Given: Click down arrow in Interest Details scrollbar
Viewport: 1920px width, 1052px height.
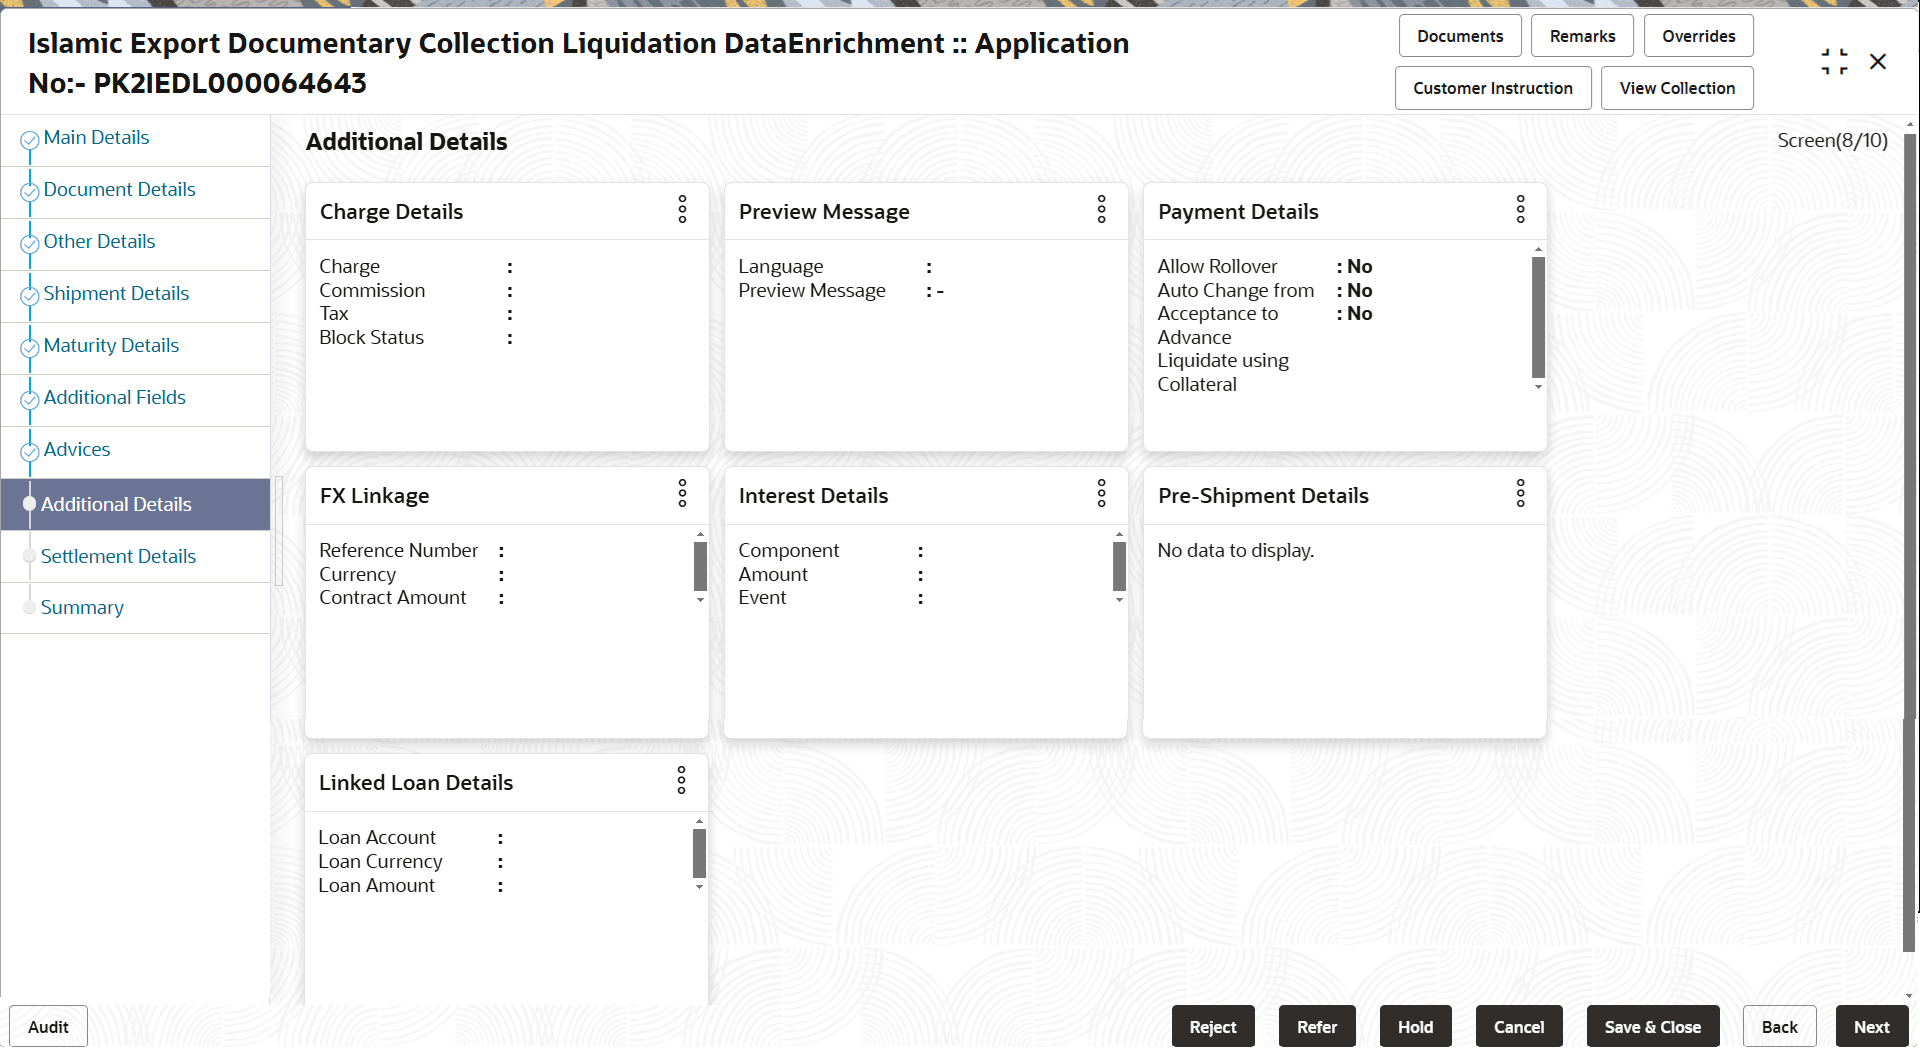Looking at the screenshot, I should 1119,600.
